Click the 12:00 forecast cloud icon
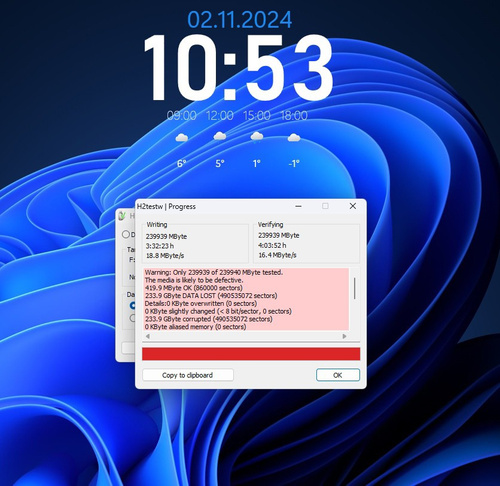The image size is (500, 486). point(220,136)
